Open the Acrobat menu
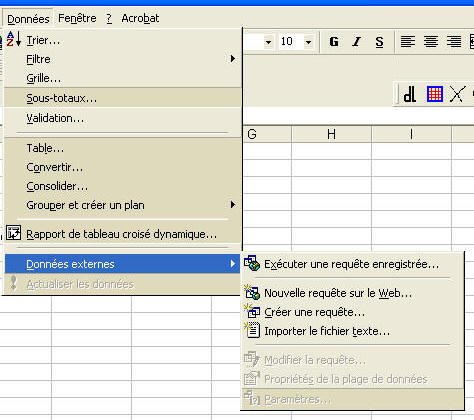Image resolution: width=474 pixels, height=420 pixels. [x=140, y=18]
